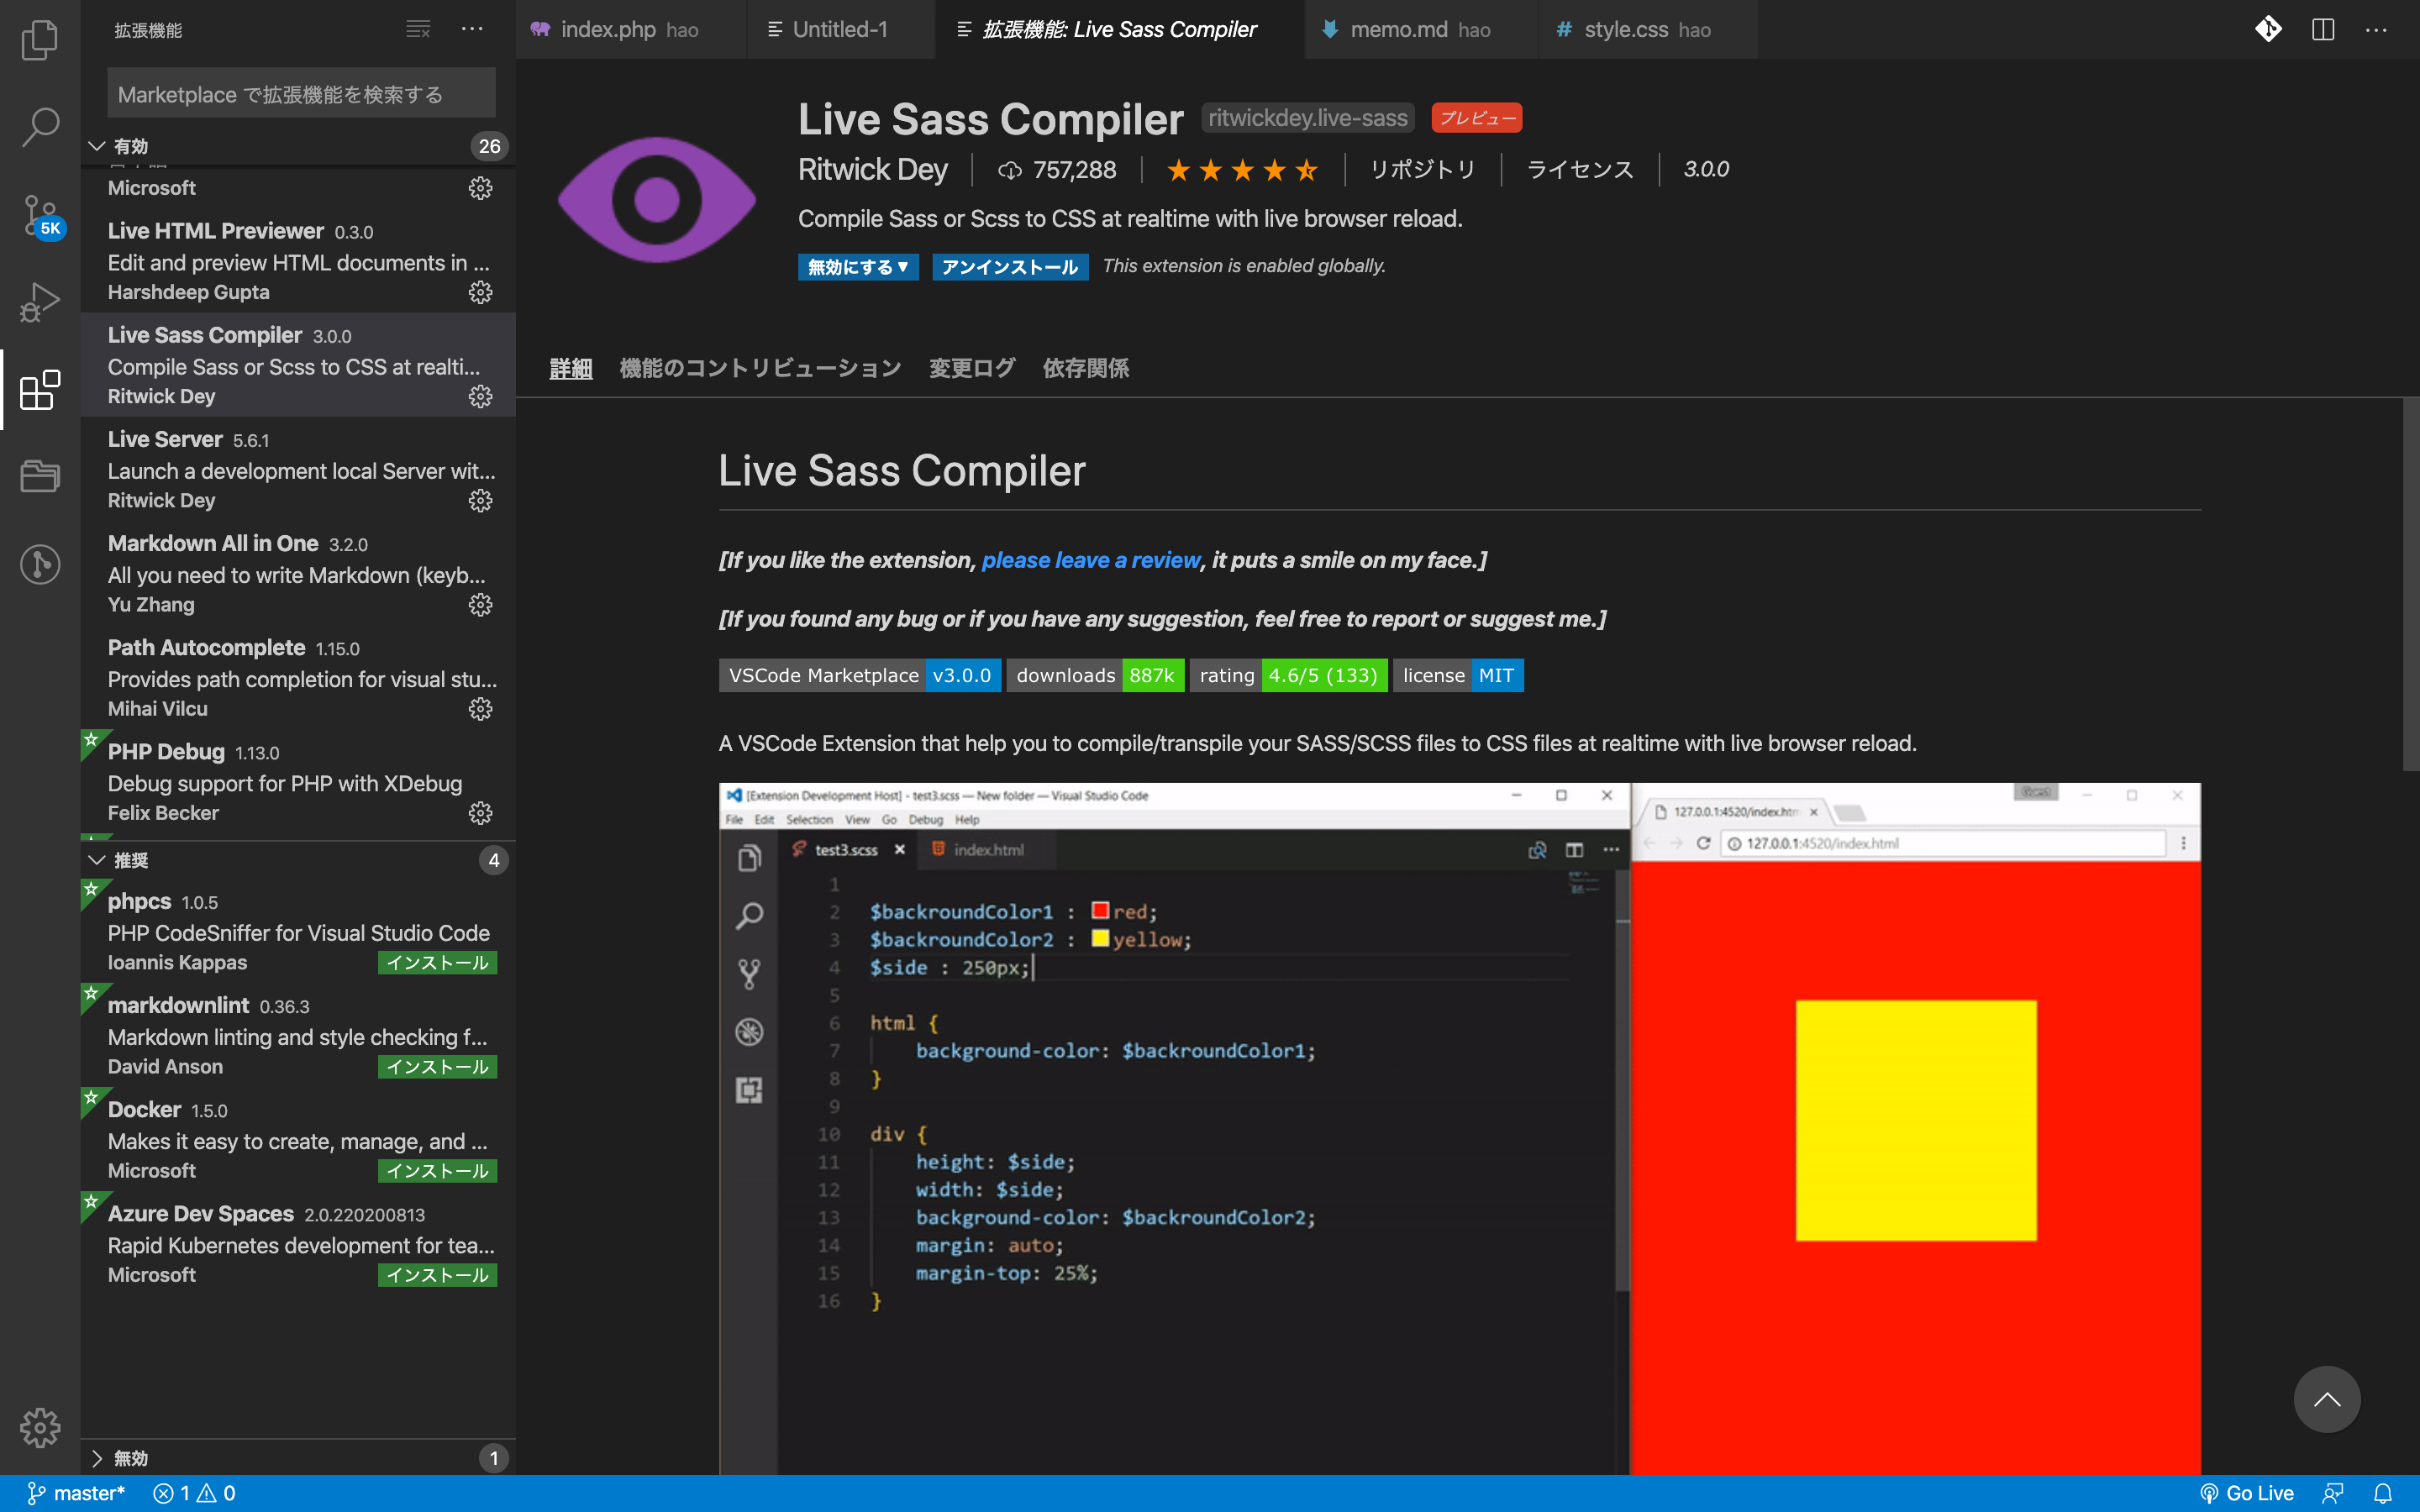Open Source Control view with 5K badge
Image resolution: width=2420 pixels, height=1512 pixels.
click(40, 214)
